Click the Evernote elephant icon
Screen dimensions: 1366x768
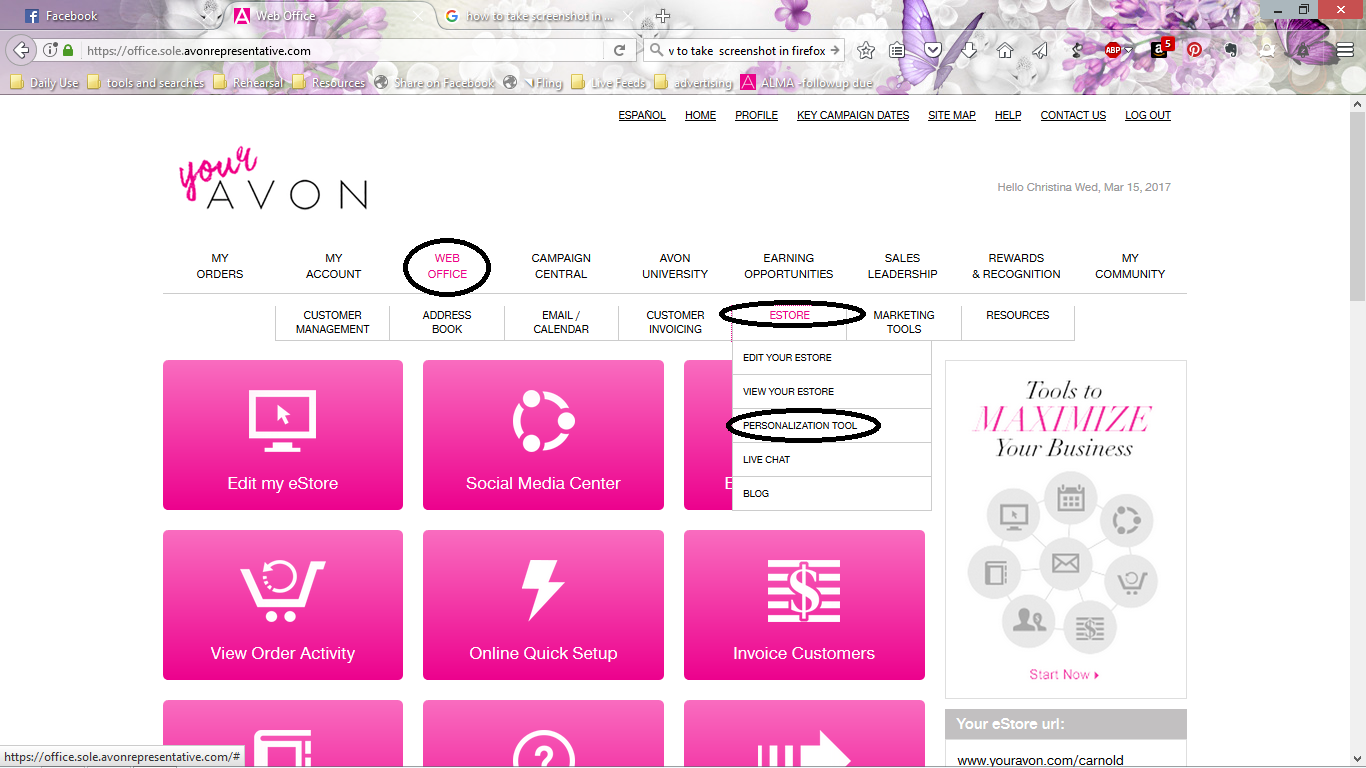1230,50
